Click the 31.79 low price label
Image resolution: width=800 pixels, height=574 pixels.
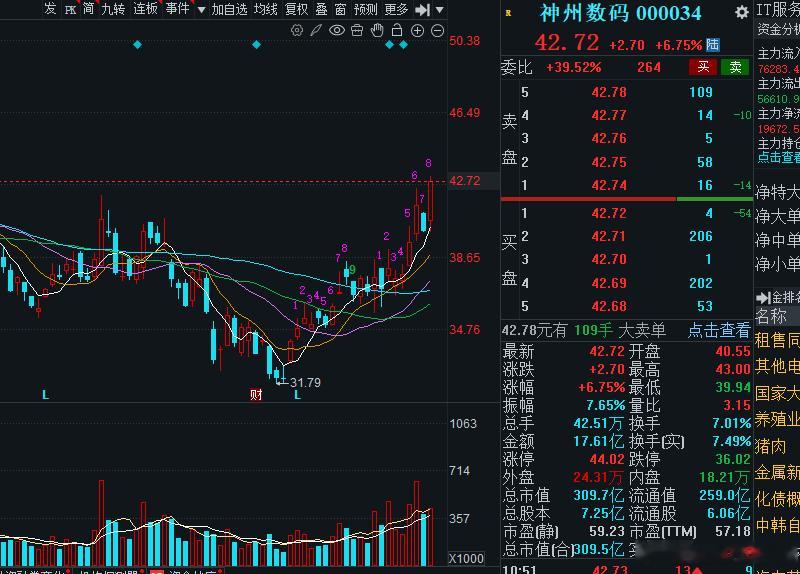305,382
